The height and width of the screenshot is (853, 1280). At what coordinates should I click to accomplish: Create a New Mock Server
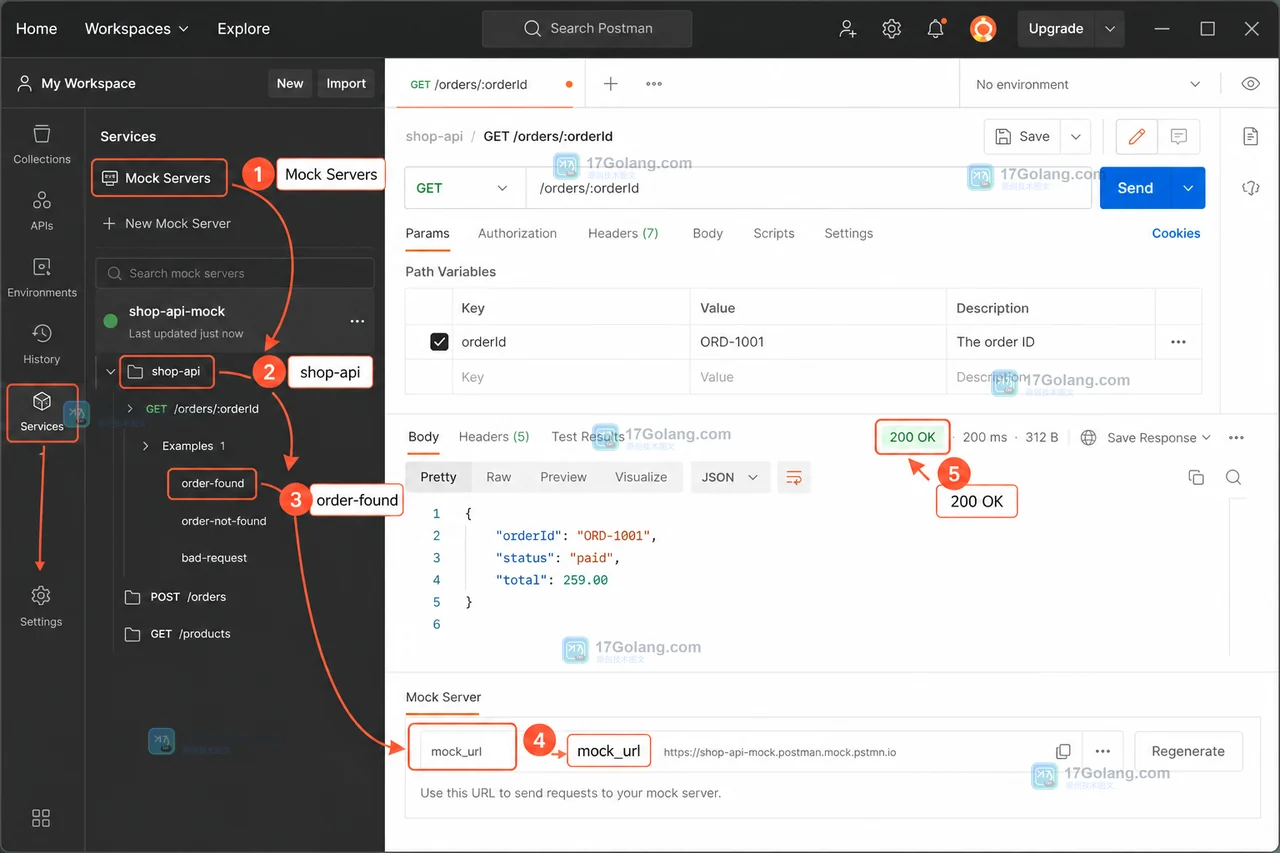(x=167, y=224)
